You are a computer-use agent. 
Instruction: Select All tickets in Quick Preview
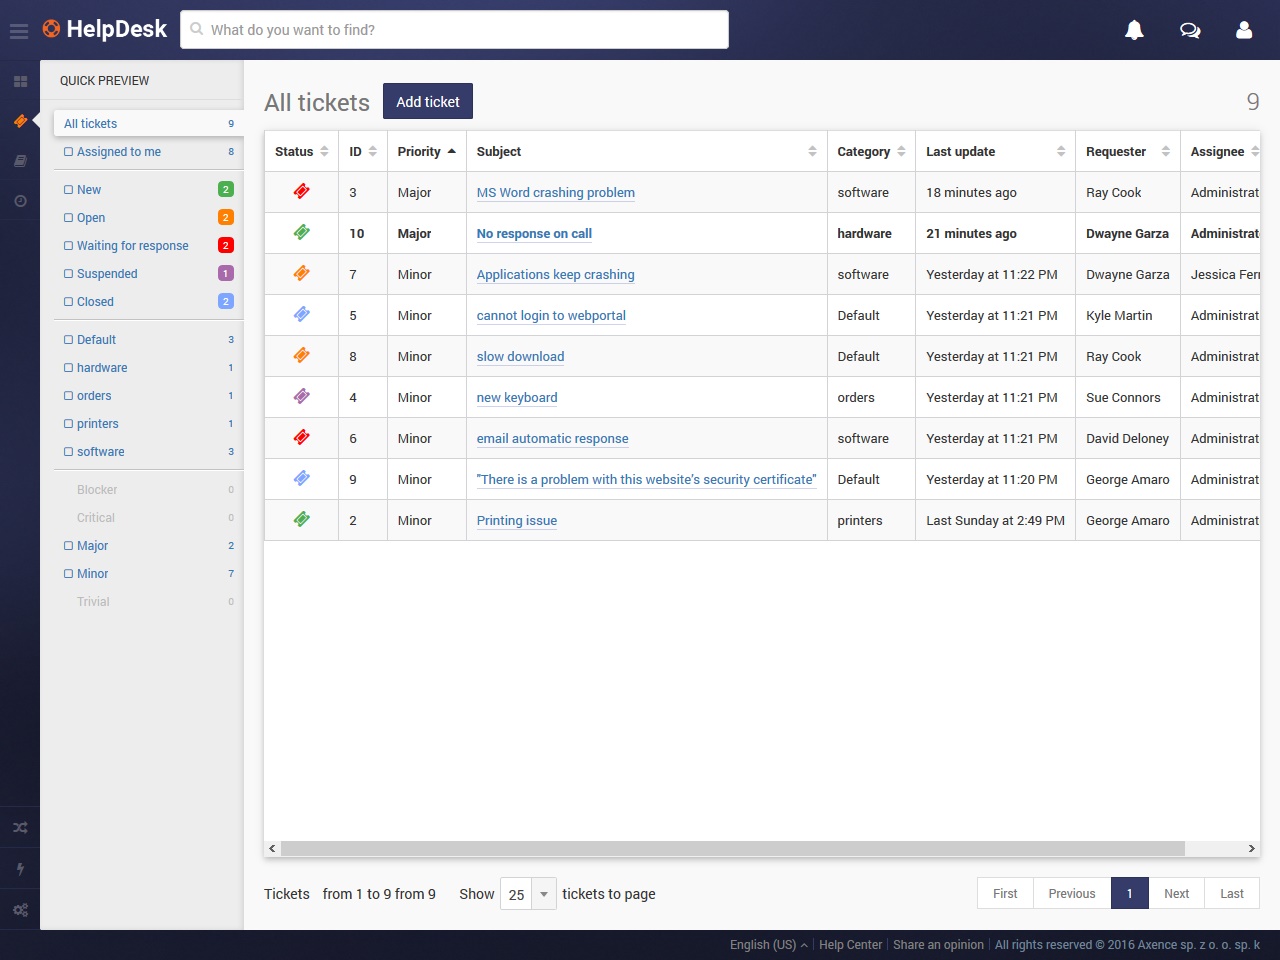pos(91,124)
